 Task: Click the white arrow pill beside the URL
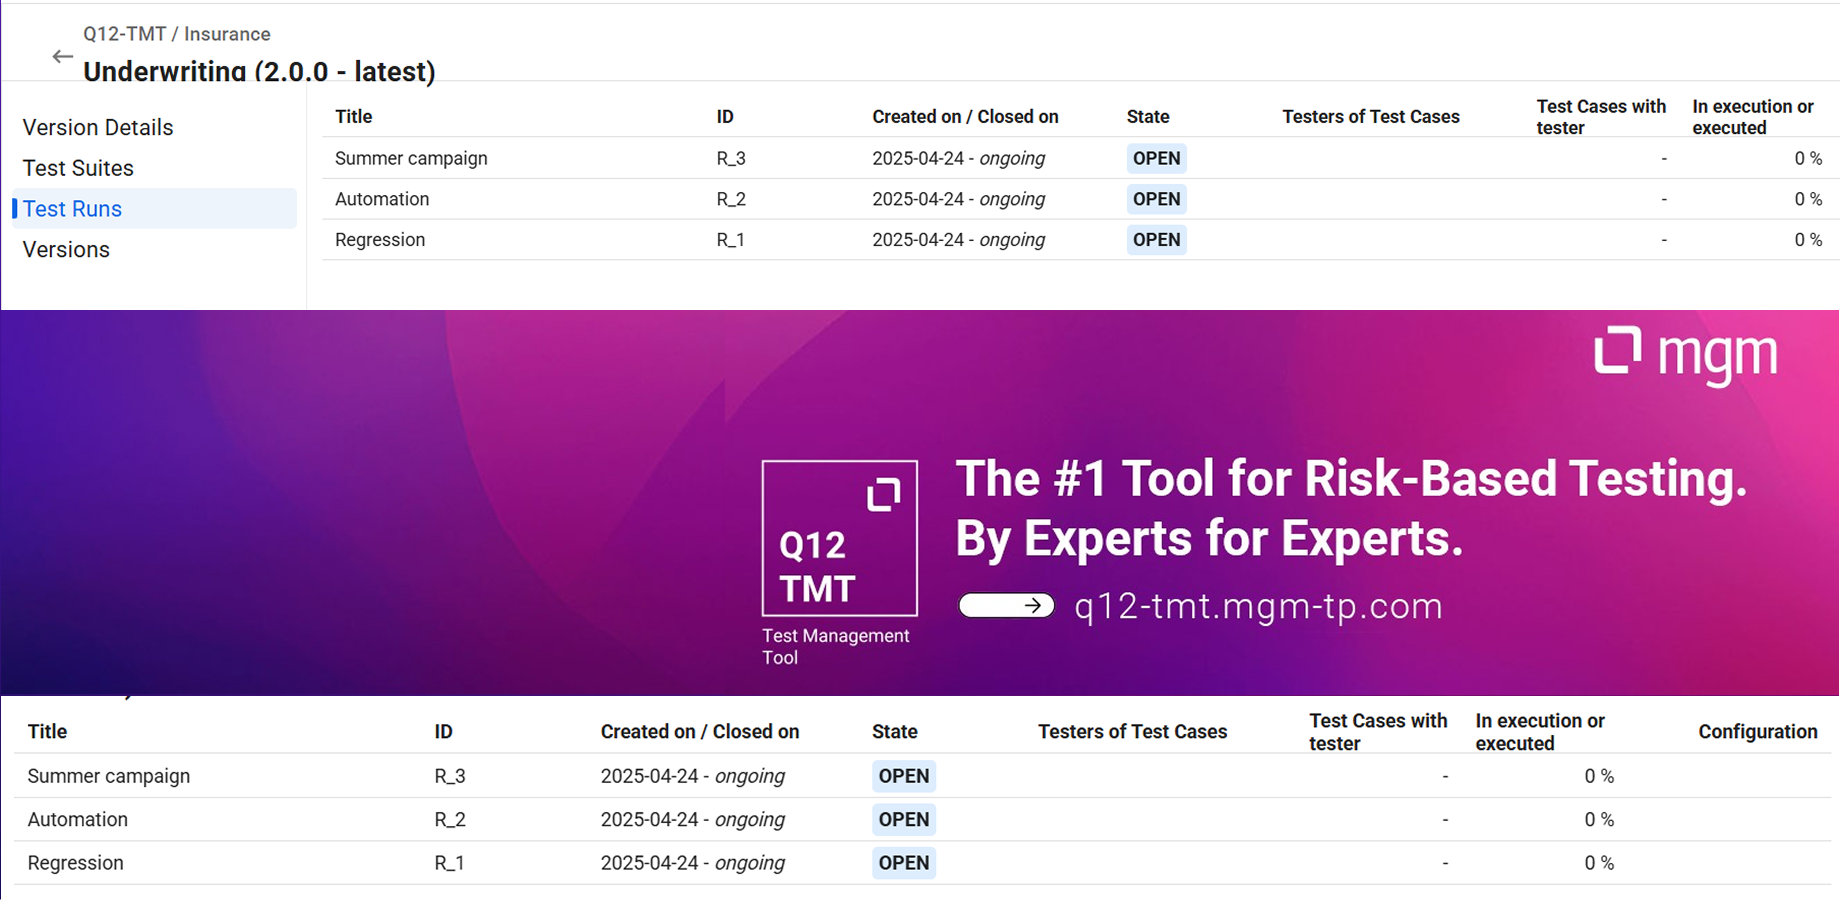pos(1006,605)
